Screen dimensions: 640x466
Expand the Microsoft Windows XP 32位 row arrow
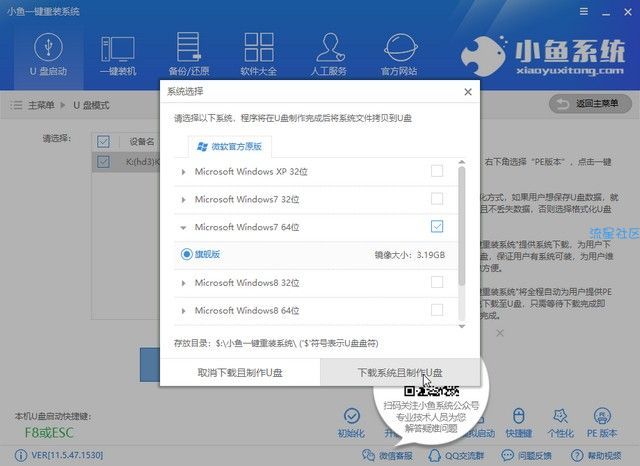[183, 172]
